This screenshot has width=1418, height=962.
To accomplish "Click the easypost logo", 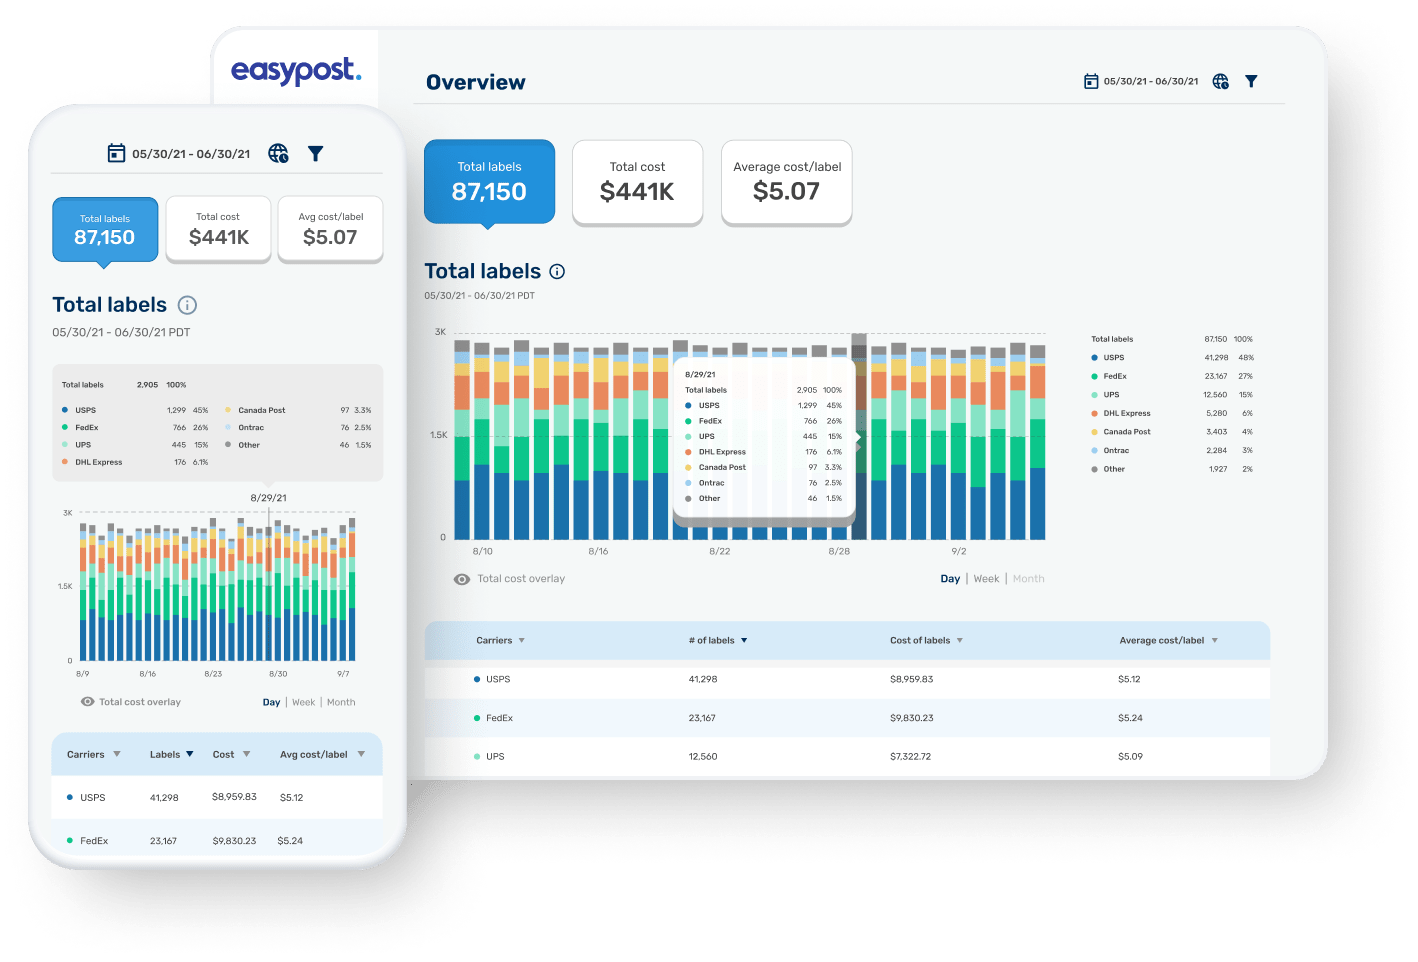I will coord(296,71).
